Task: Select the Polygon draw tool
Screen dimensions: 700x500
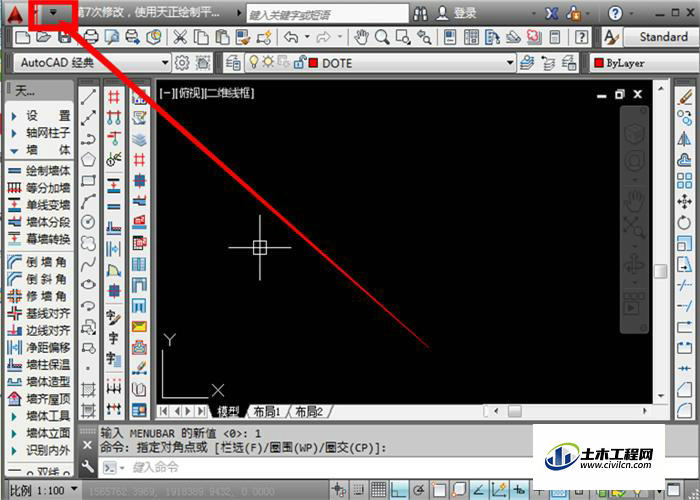Action: tap(88, 159)
